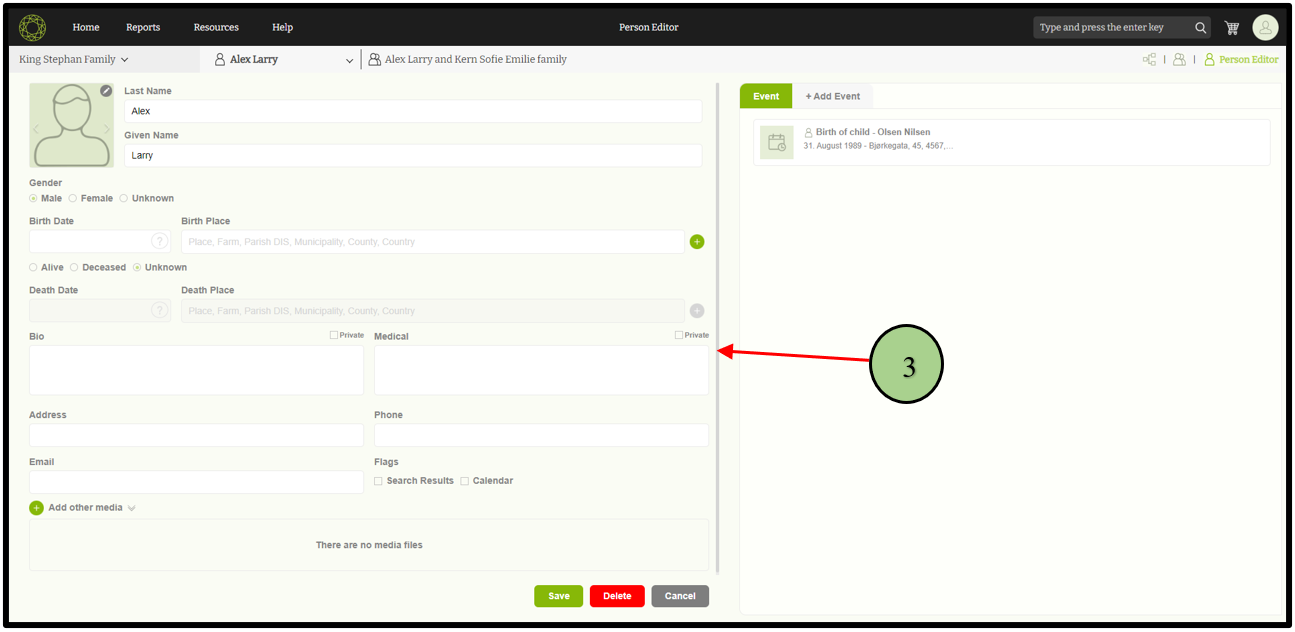Click the search magnifier icon
Viewport: 1295px width, 632px height.
1200,28
